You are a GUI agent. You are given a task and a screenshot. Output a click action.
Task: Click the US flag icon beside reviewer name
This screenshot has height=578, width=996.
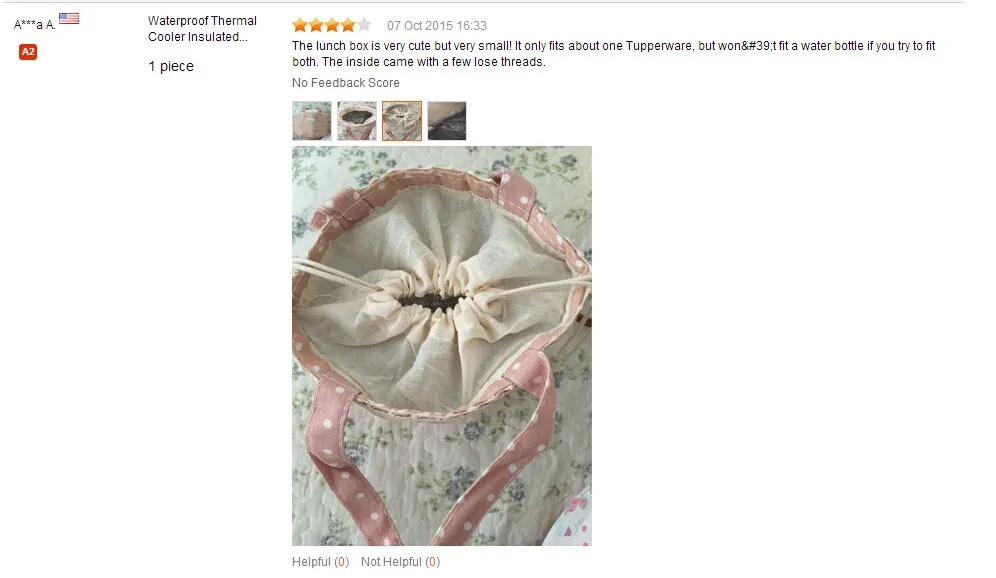pos(69,18)
